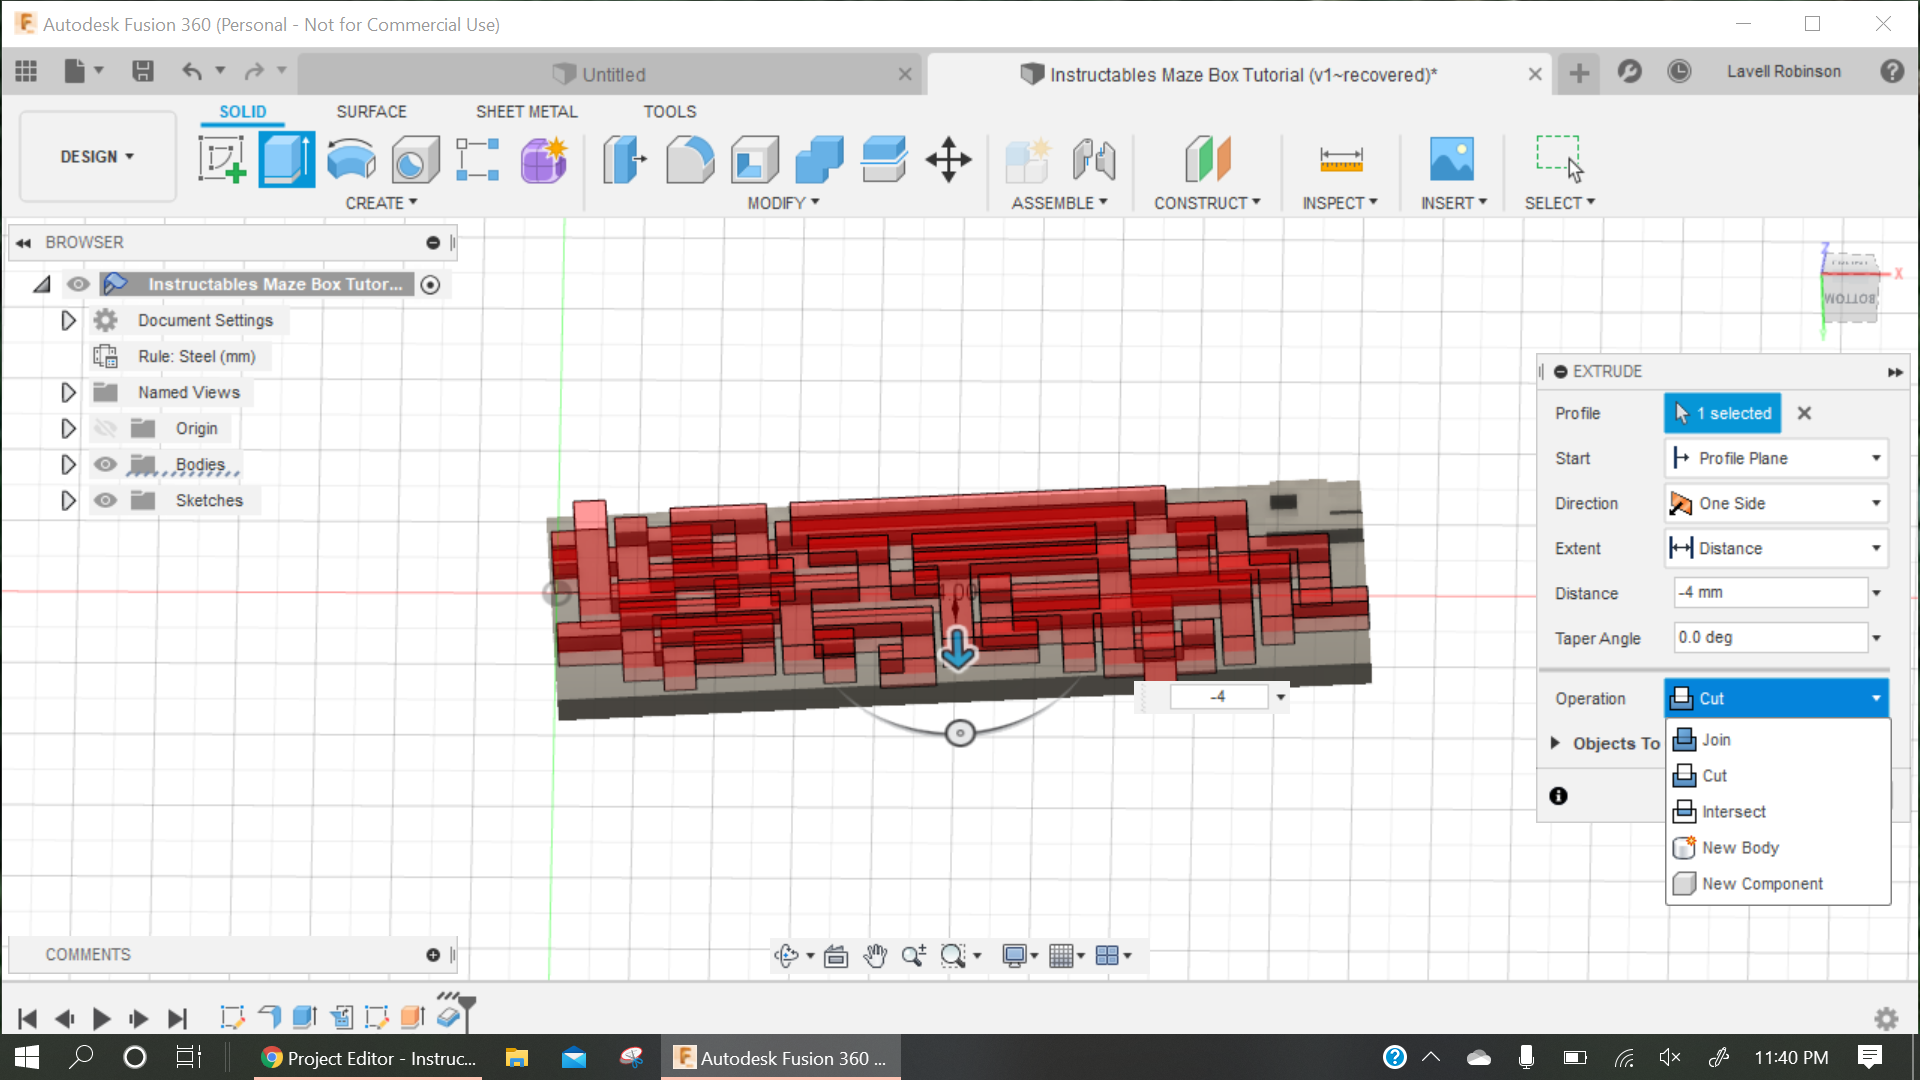The image size is (1920, 1080).
Task: Click the Joint tool icon
Action: coord(1094,160)
